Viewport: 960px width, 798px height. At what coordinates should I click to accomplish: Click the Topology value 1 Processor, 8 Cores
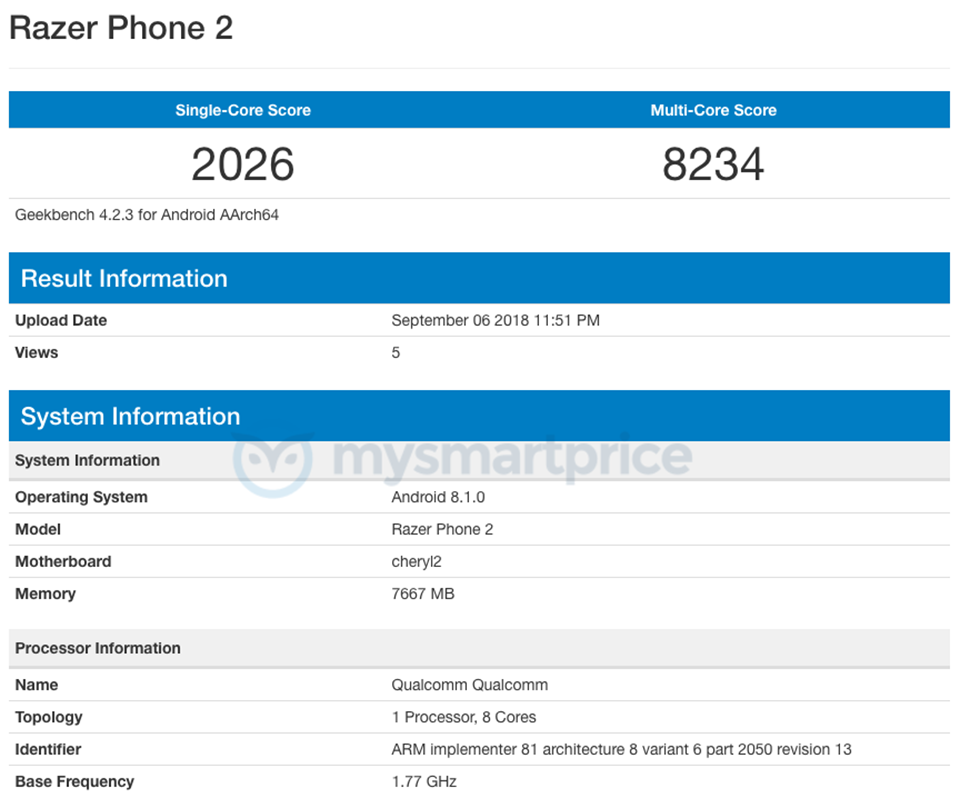click(463, 717)
